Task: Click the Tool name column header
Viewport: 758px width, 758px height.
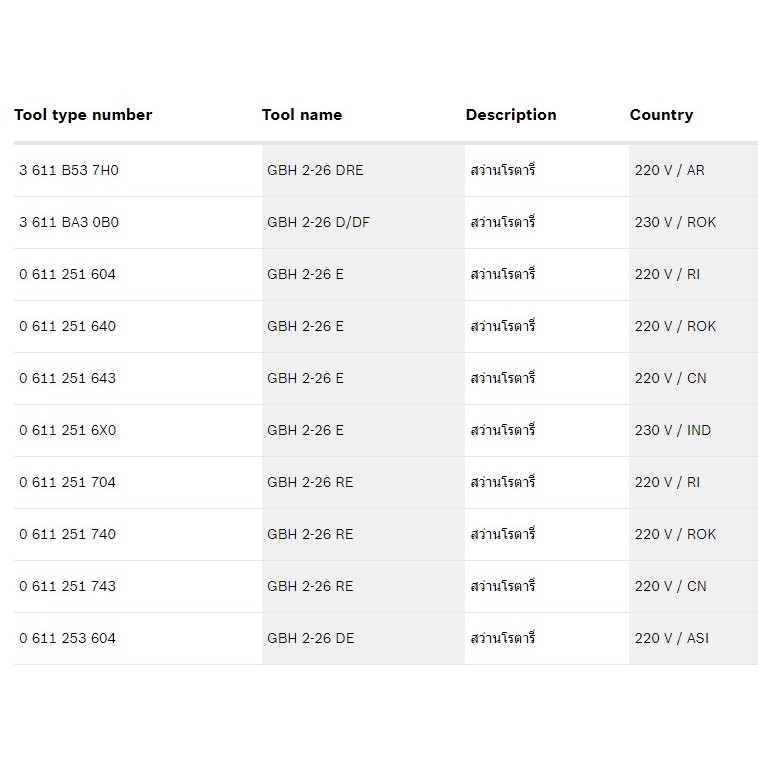Action: [302, 115]
